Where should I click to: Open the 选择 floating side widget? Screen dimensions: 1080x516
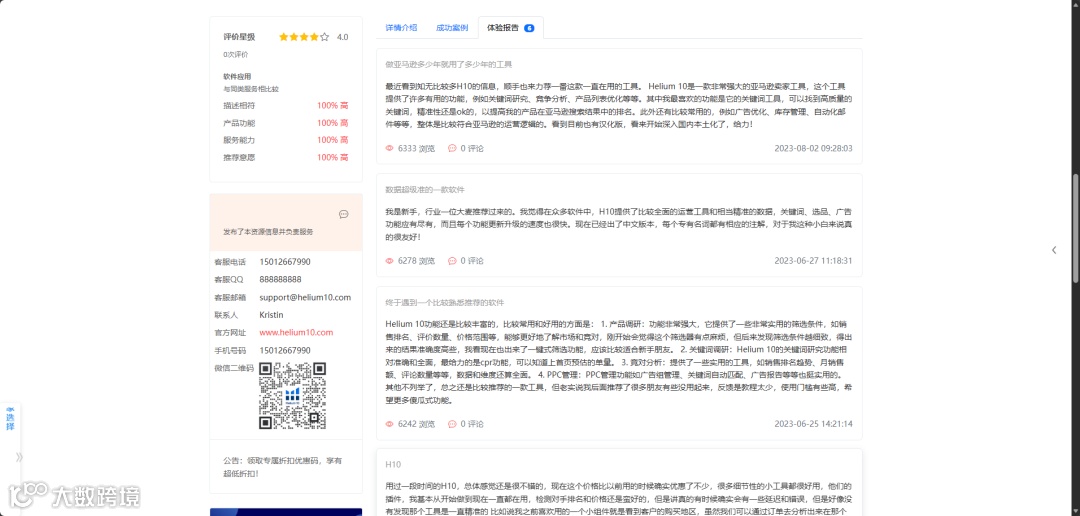tap(10, 418)
